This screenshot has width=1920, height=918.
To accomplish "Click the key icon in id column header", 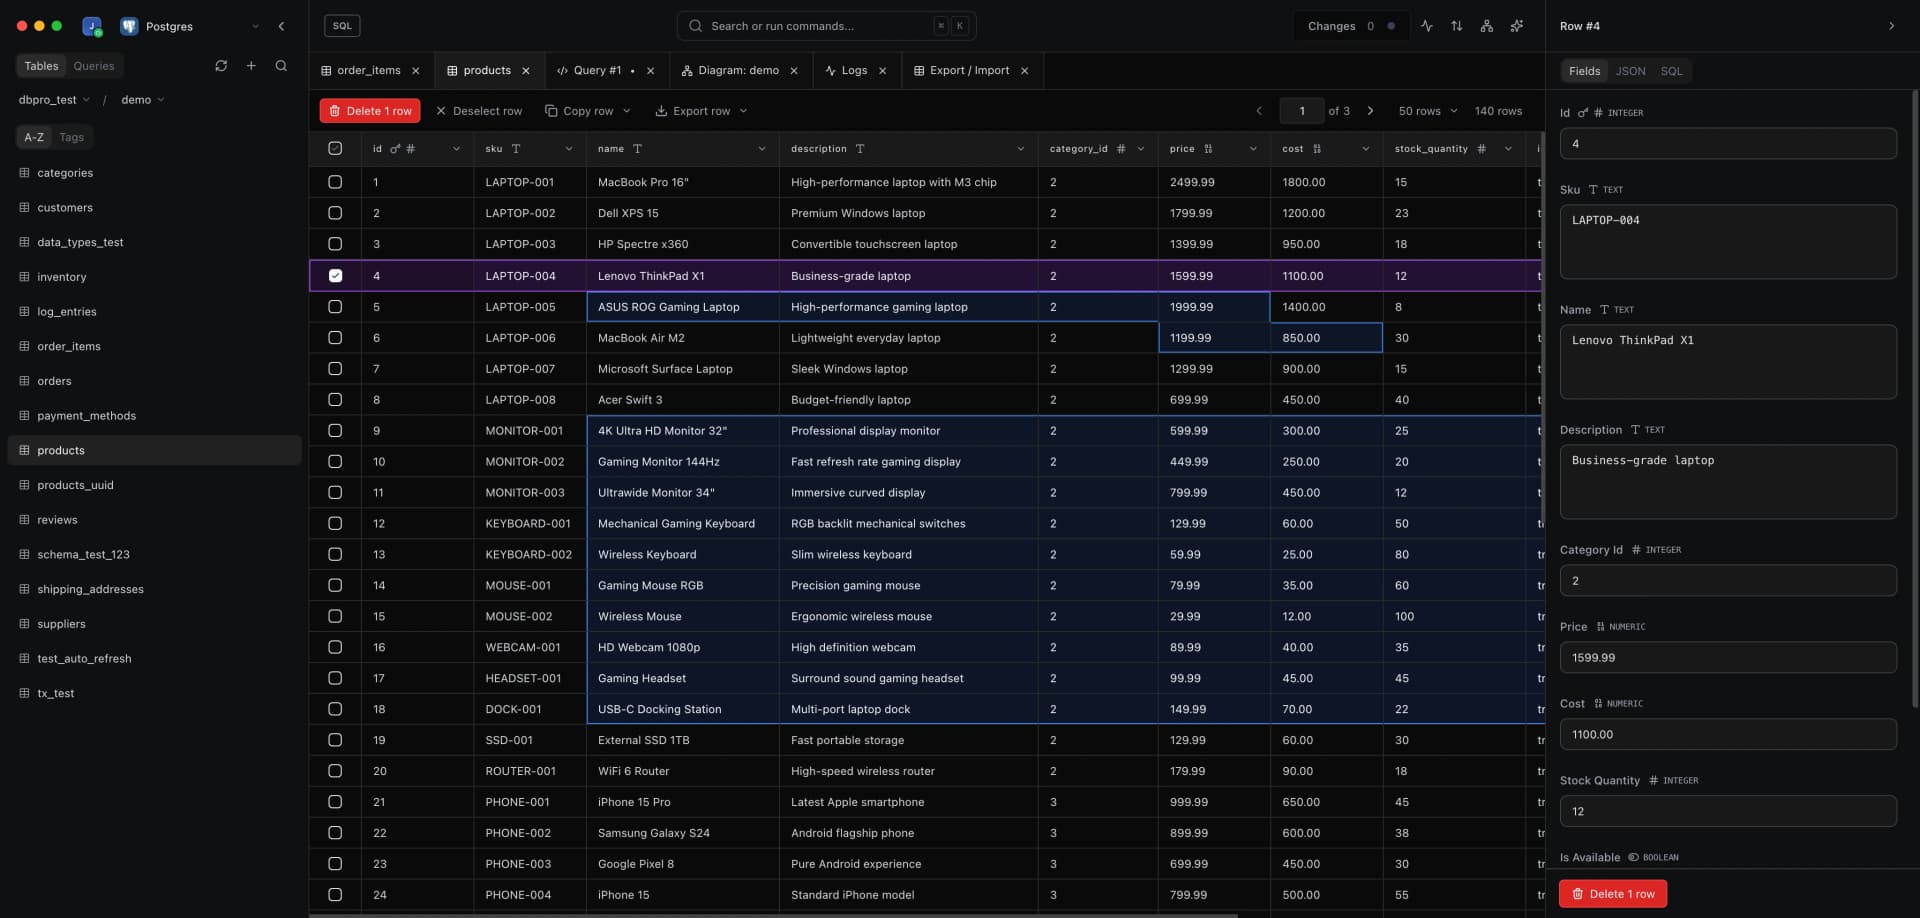I will [395, 149].
